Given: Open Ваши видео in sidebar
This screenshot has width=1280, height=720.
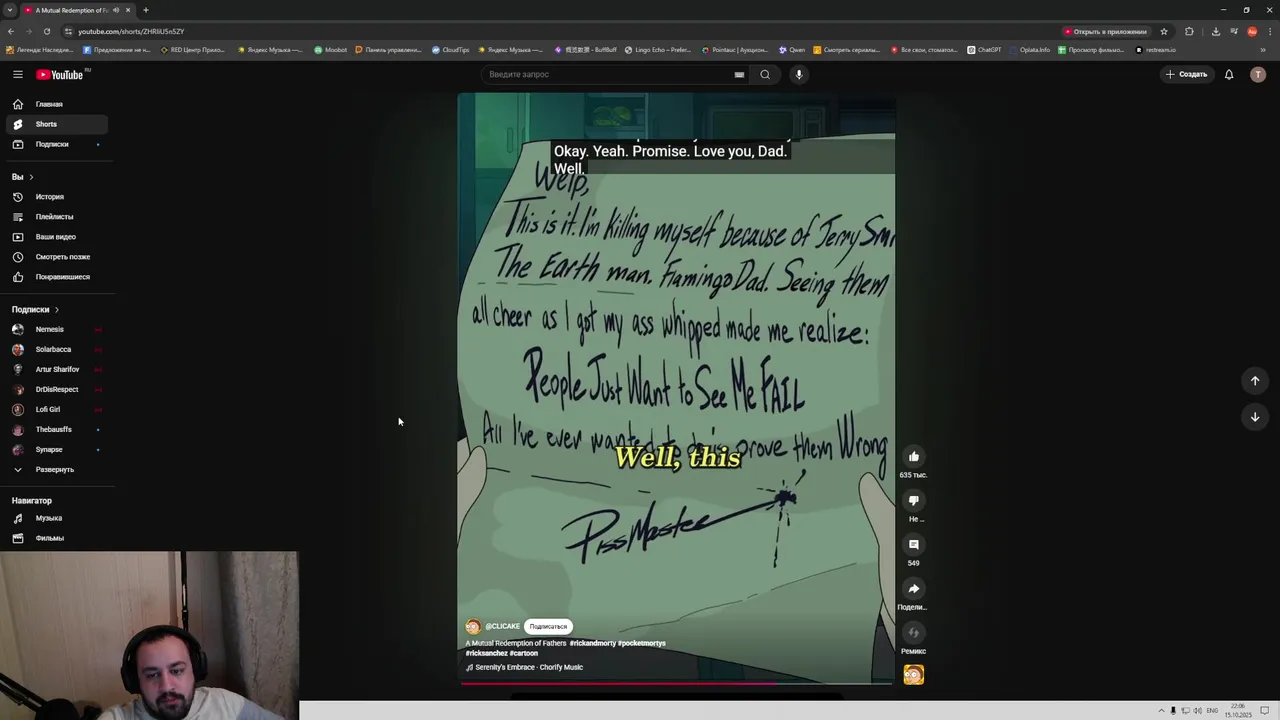Looking at the screenshot, I should (x=56, y=237).
